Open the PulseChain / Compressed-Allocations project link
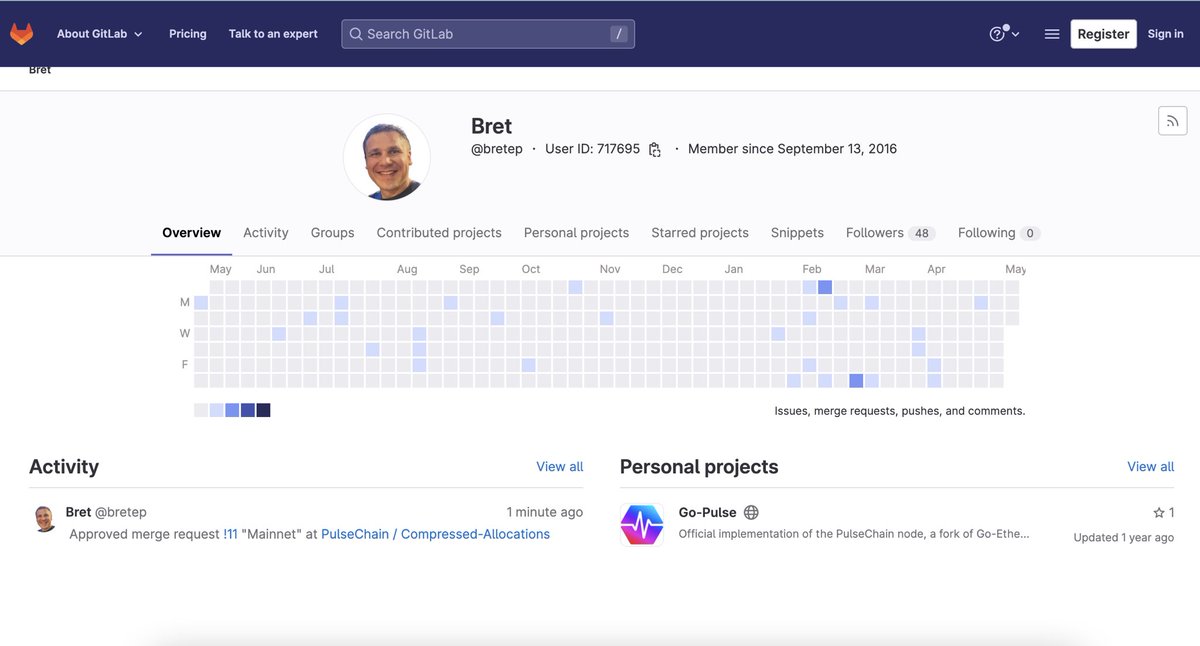The height and width of the screenshot is (646, 1200). (435, 533)
